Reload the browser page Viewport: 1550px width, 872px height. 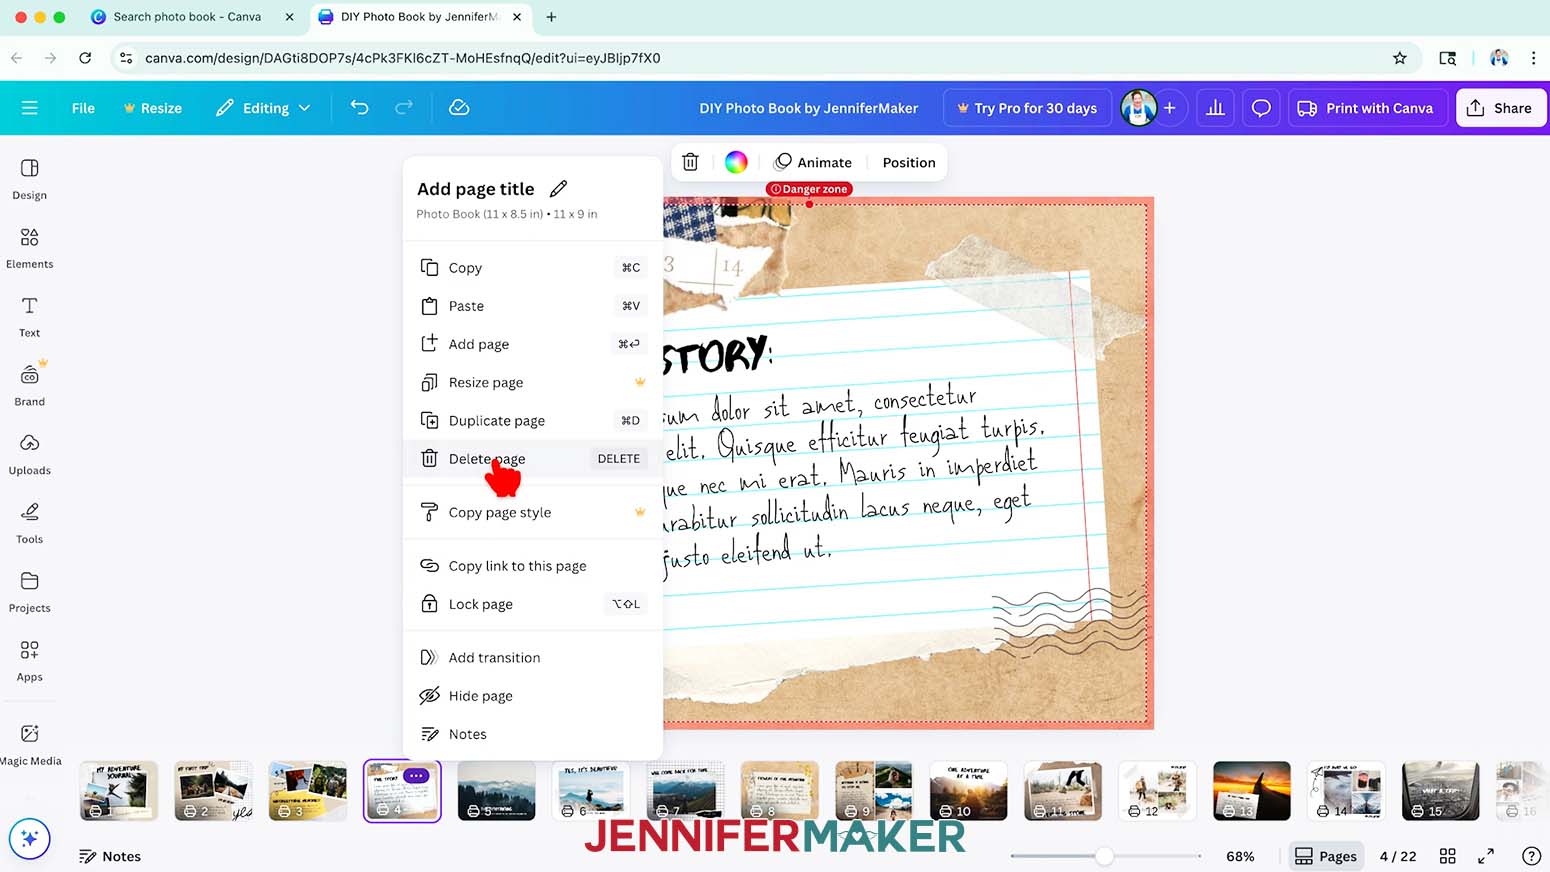pyautogui.click(x=85, y=58)
